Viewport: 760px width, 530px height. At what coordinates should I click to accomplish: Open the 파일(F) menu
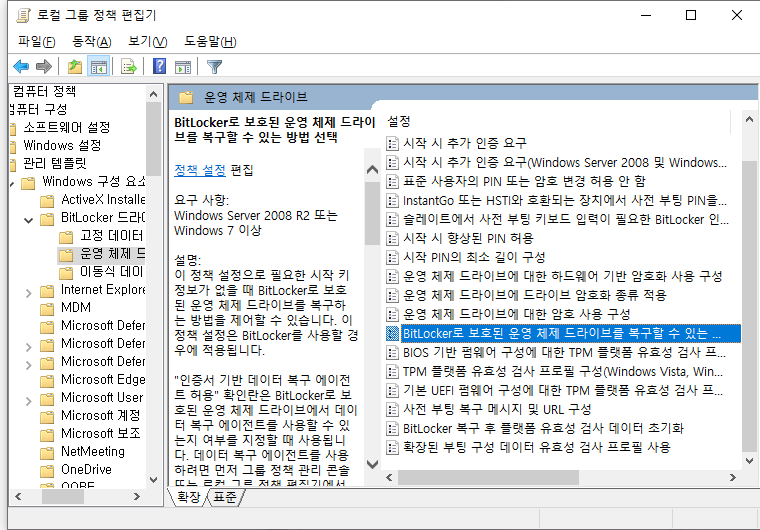click(36, 42)
